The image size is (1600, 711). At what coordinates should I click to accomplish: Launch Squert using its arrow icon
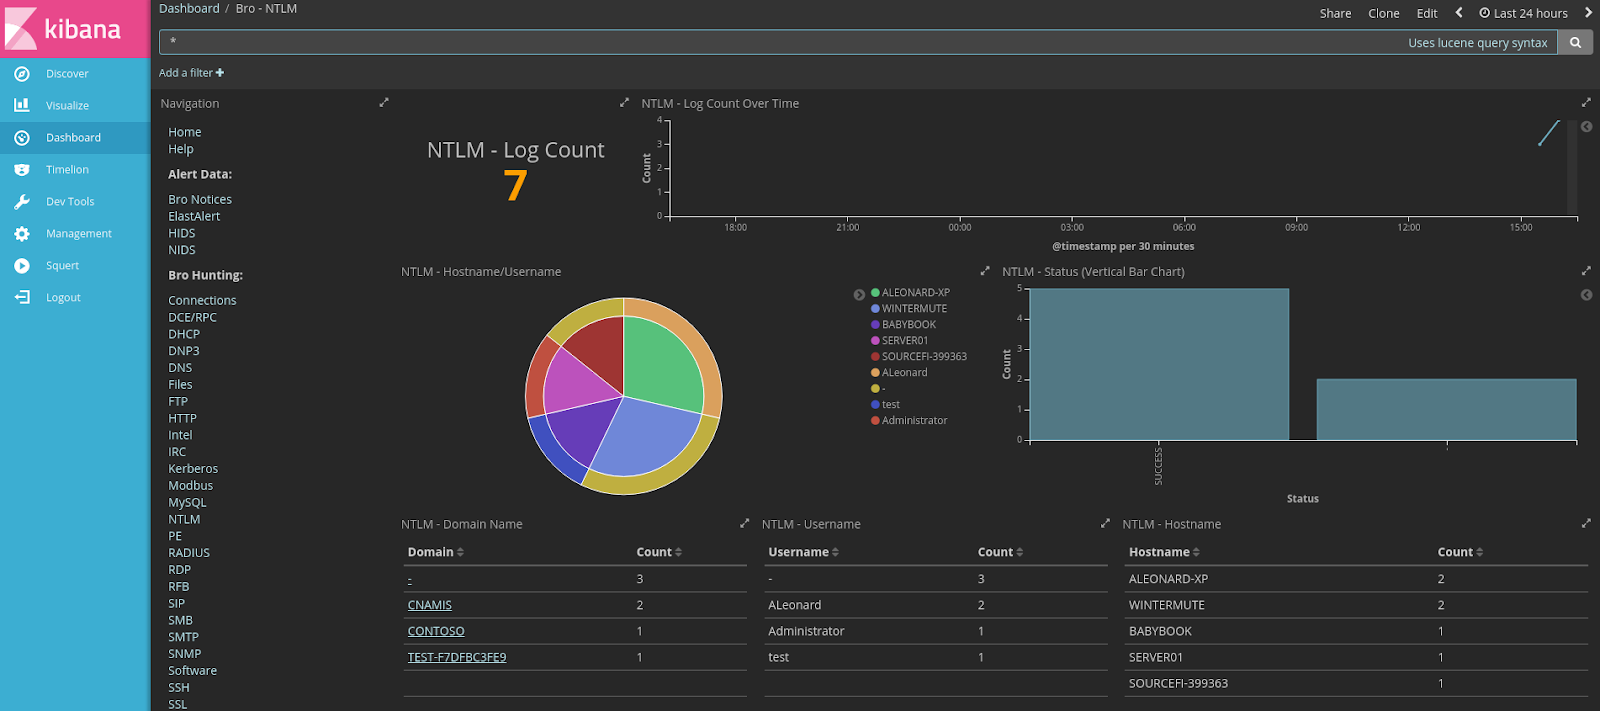pyautogui.click(x=22, y=265)
